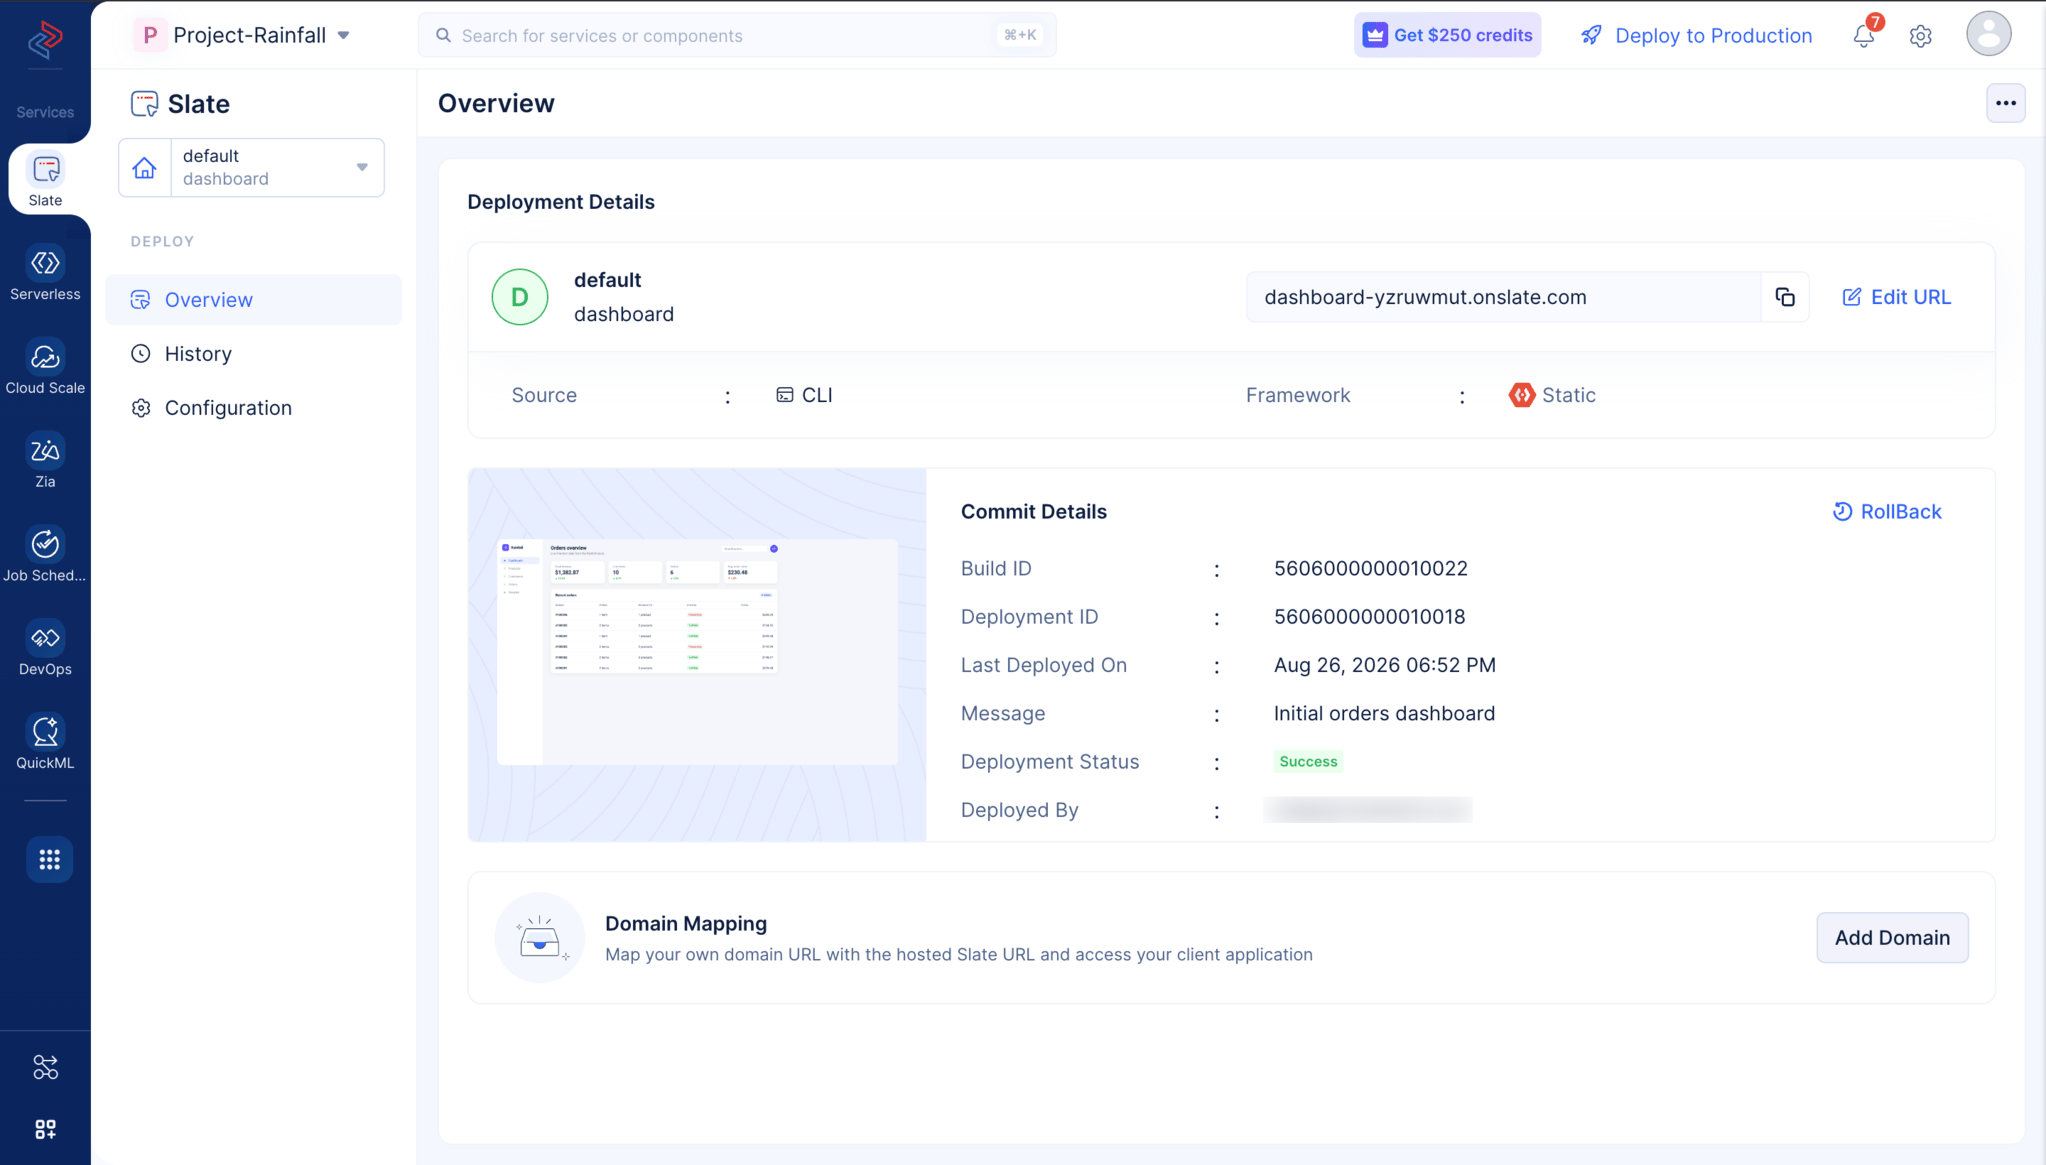Open the Serverless service
The image size is (2046, 1165).
coord(45,273)
